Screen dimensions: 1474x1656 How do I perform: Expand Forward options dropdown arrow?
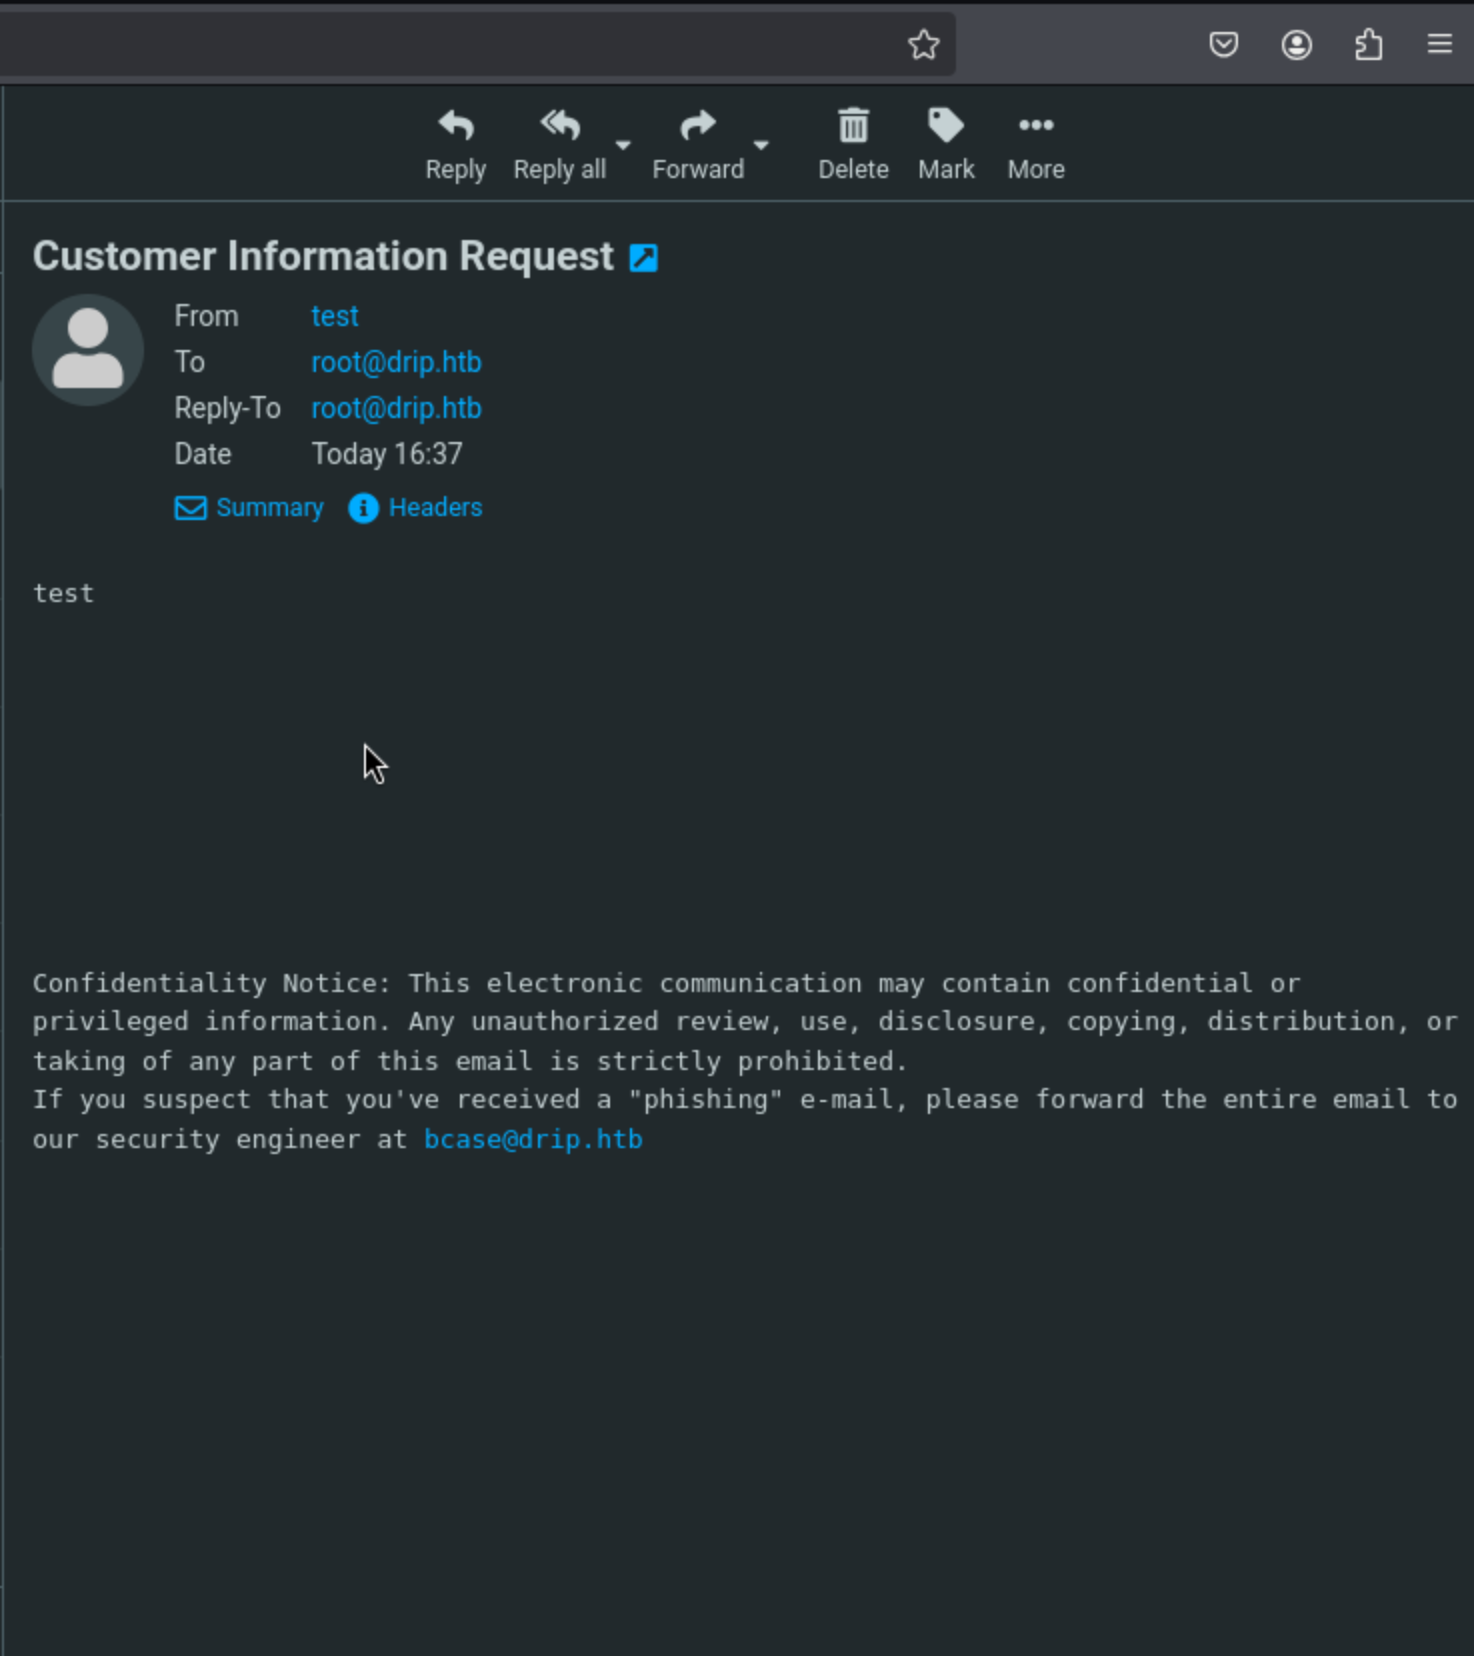click(761, 146)
